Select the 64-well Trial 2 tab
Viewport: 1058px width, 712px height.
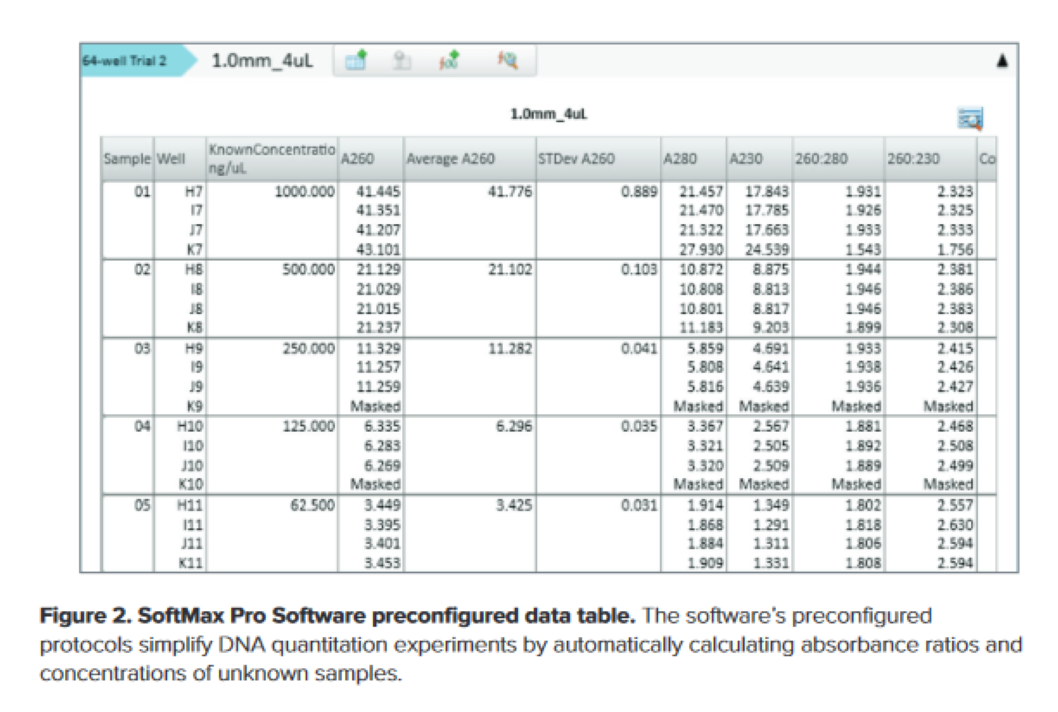point(125,61)
